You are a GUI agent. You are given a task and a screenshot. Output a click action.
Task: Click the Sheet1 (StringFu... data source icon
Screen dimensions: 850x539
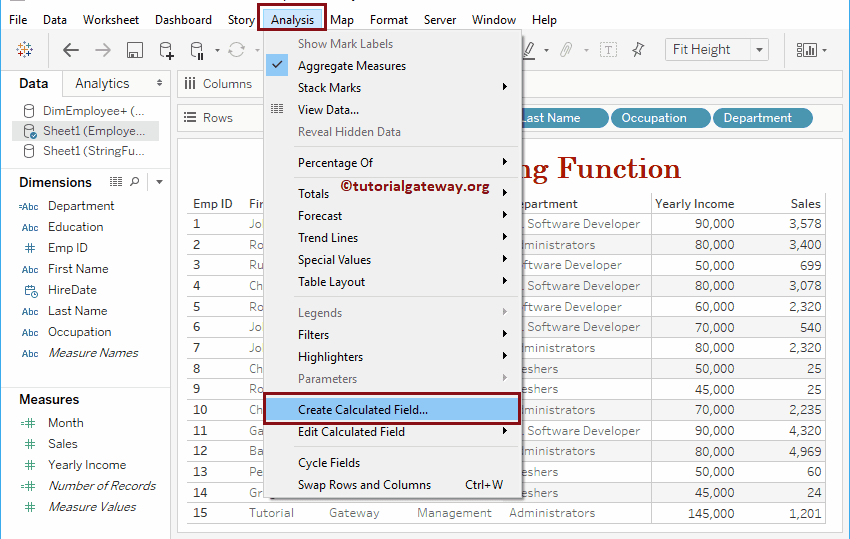click(x=29, y=151)
